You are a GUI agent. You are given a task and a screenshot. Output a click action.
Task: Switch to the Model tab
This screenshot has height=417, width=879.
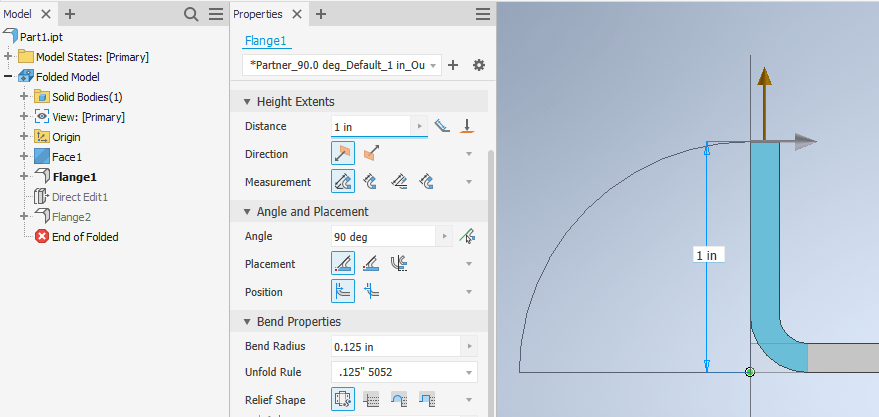(x=19, y=14)
